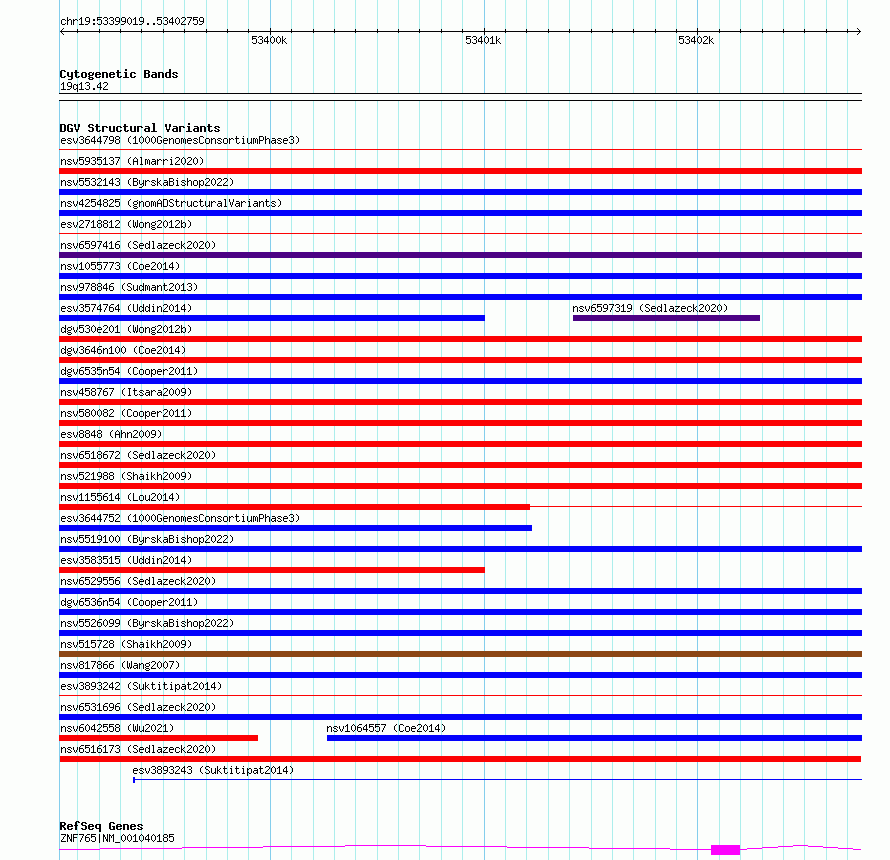890x860 pixels.
Task: Open nsv1064557 (Coe2014) label
Action: point(386,728)
